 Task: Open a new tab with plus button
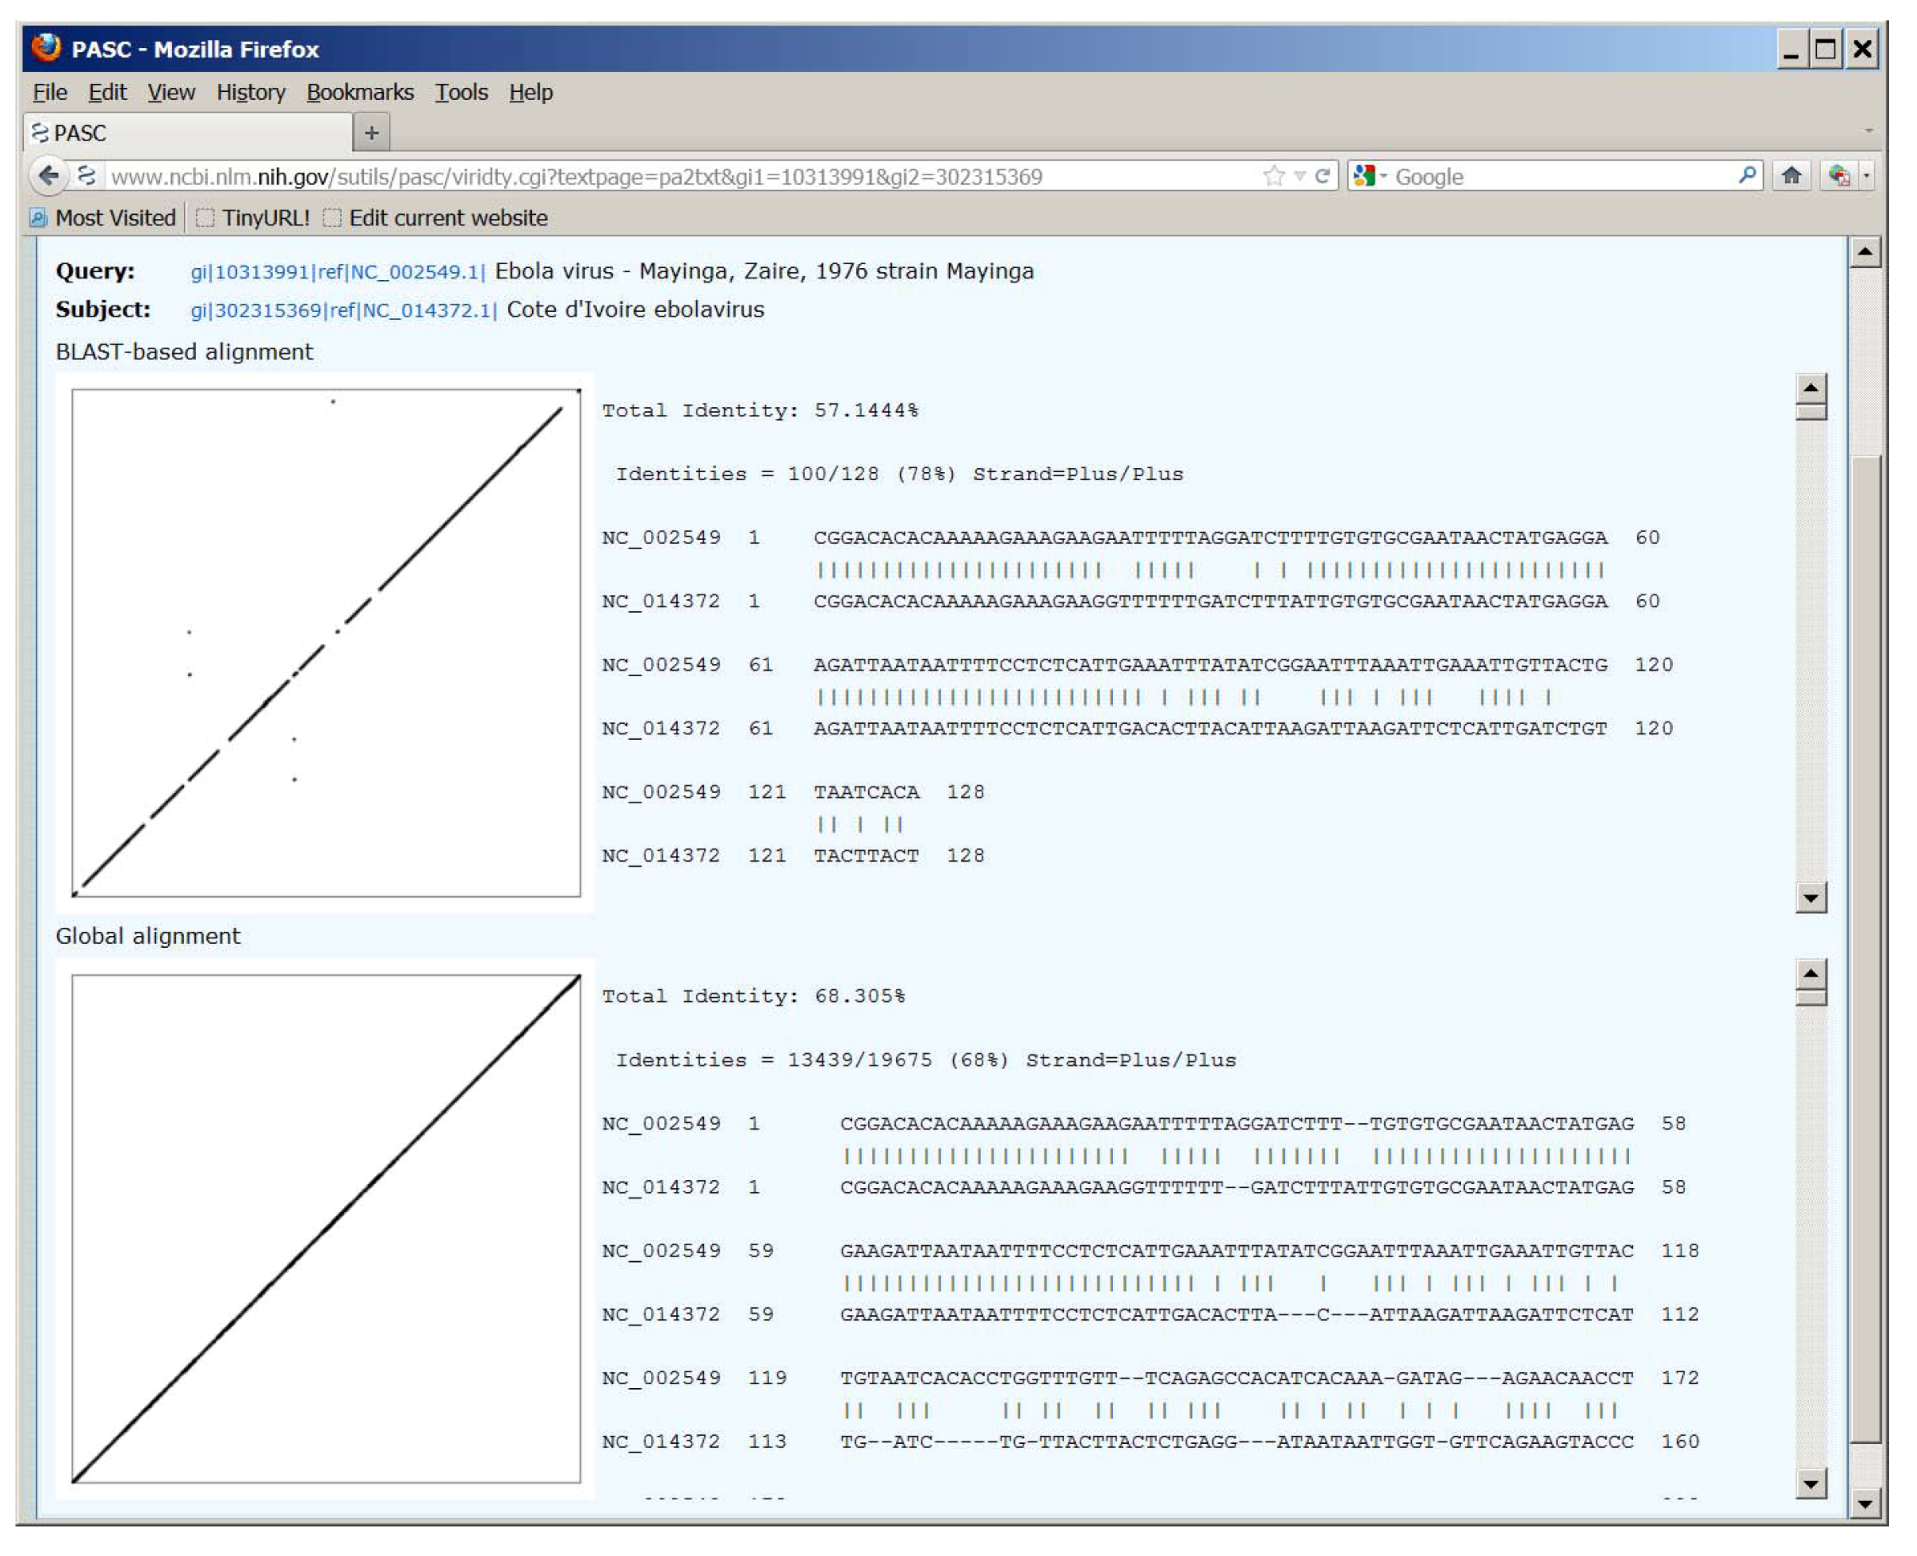(x=371, y=133)
